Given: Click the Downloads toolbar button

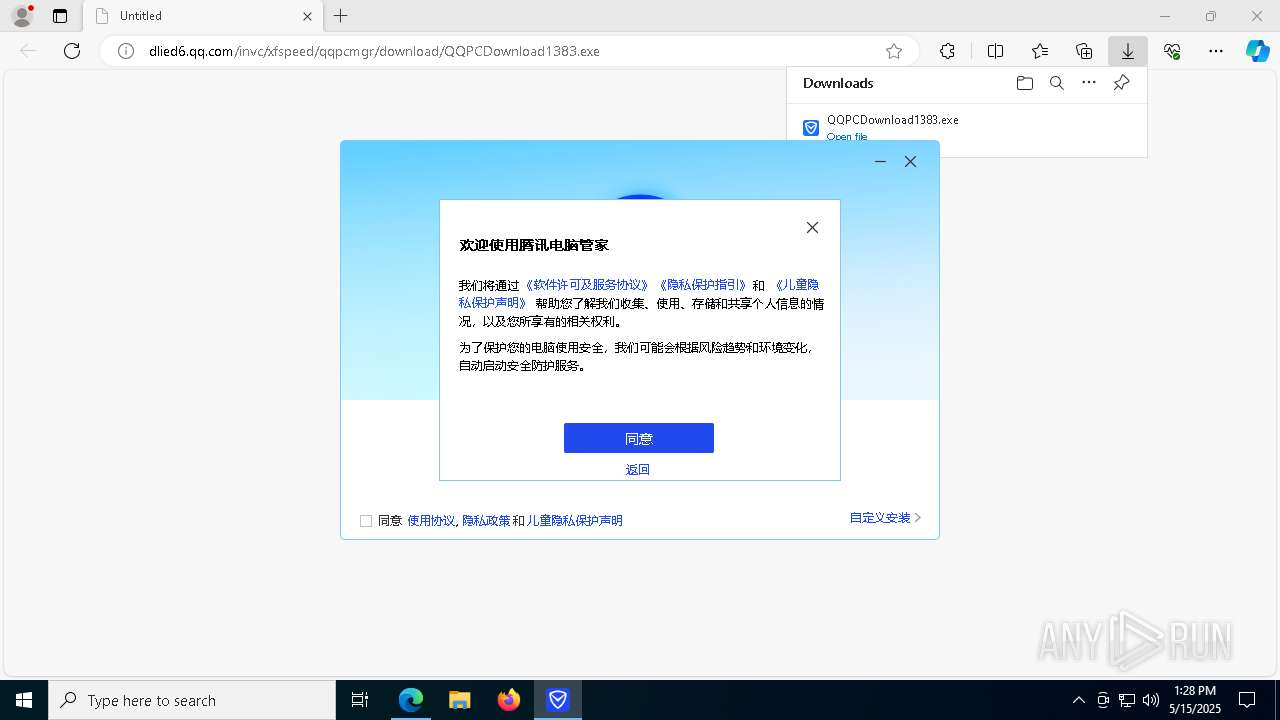Looking at the screenshot, I should pos(1127,51).
